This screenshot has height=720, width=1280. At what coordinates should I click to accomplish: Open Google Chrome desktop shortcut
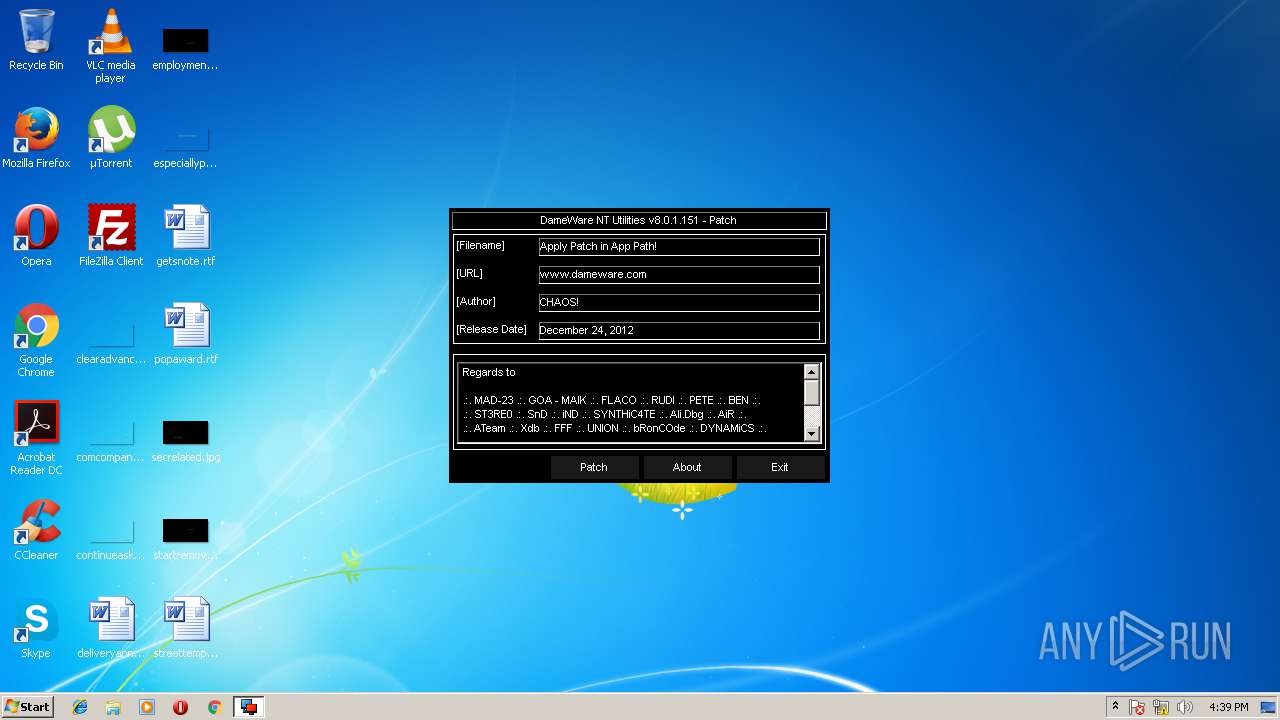tap(36, 340)
